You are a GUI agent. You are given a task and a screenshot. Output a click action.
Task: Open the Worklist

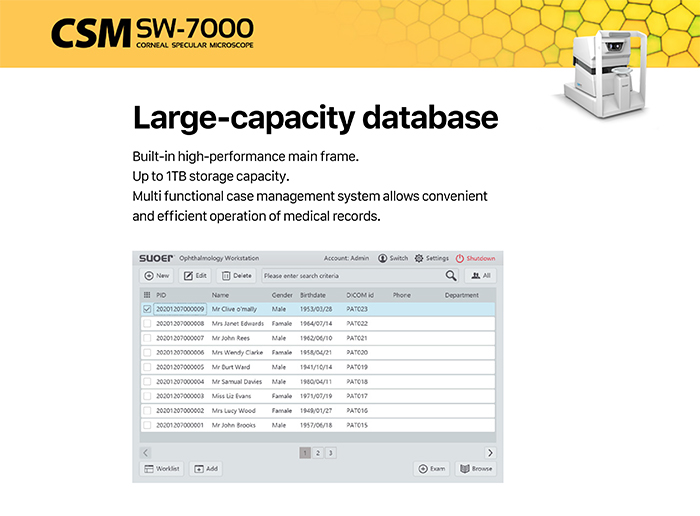tap(162, 468)
